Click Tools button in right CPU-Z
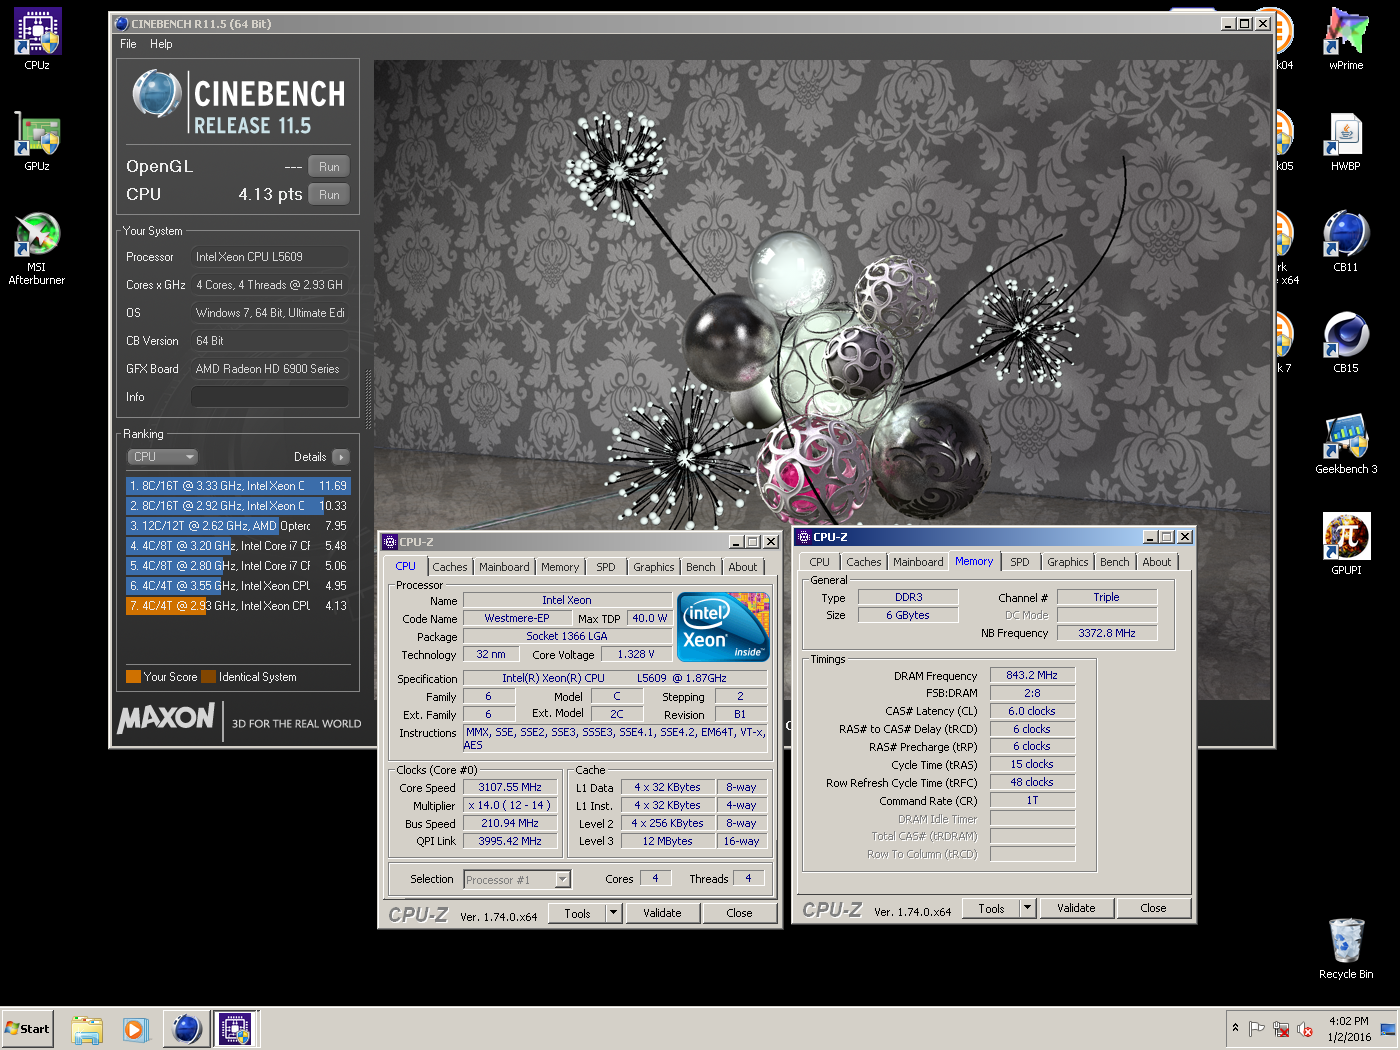Viewport: 1400px width, 1050px height. [x=991, y=908]
